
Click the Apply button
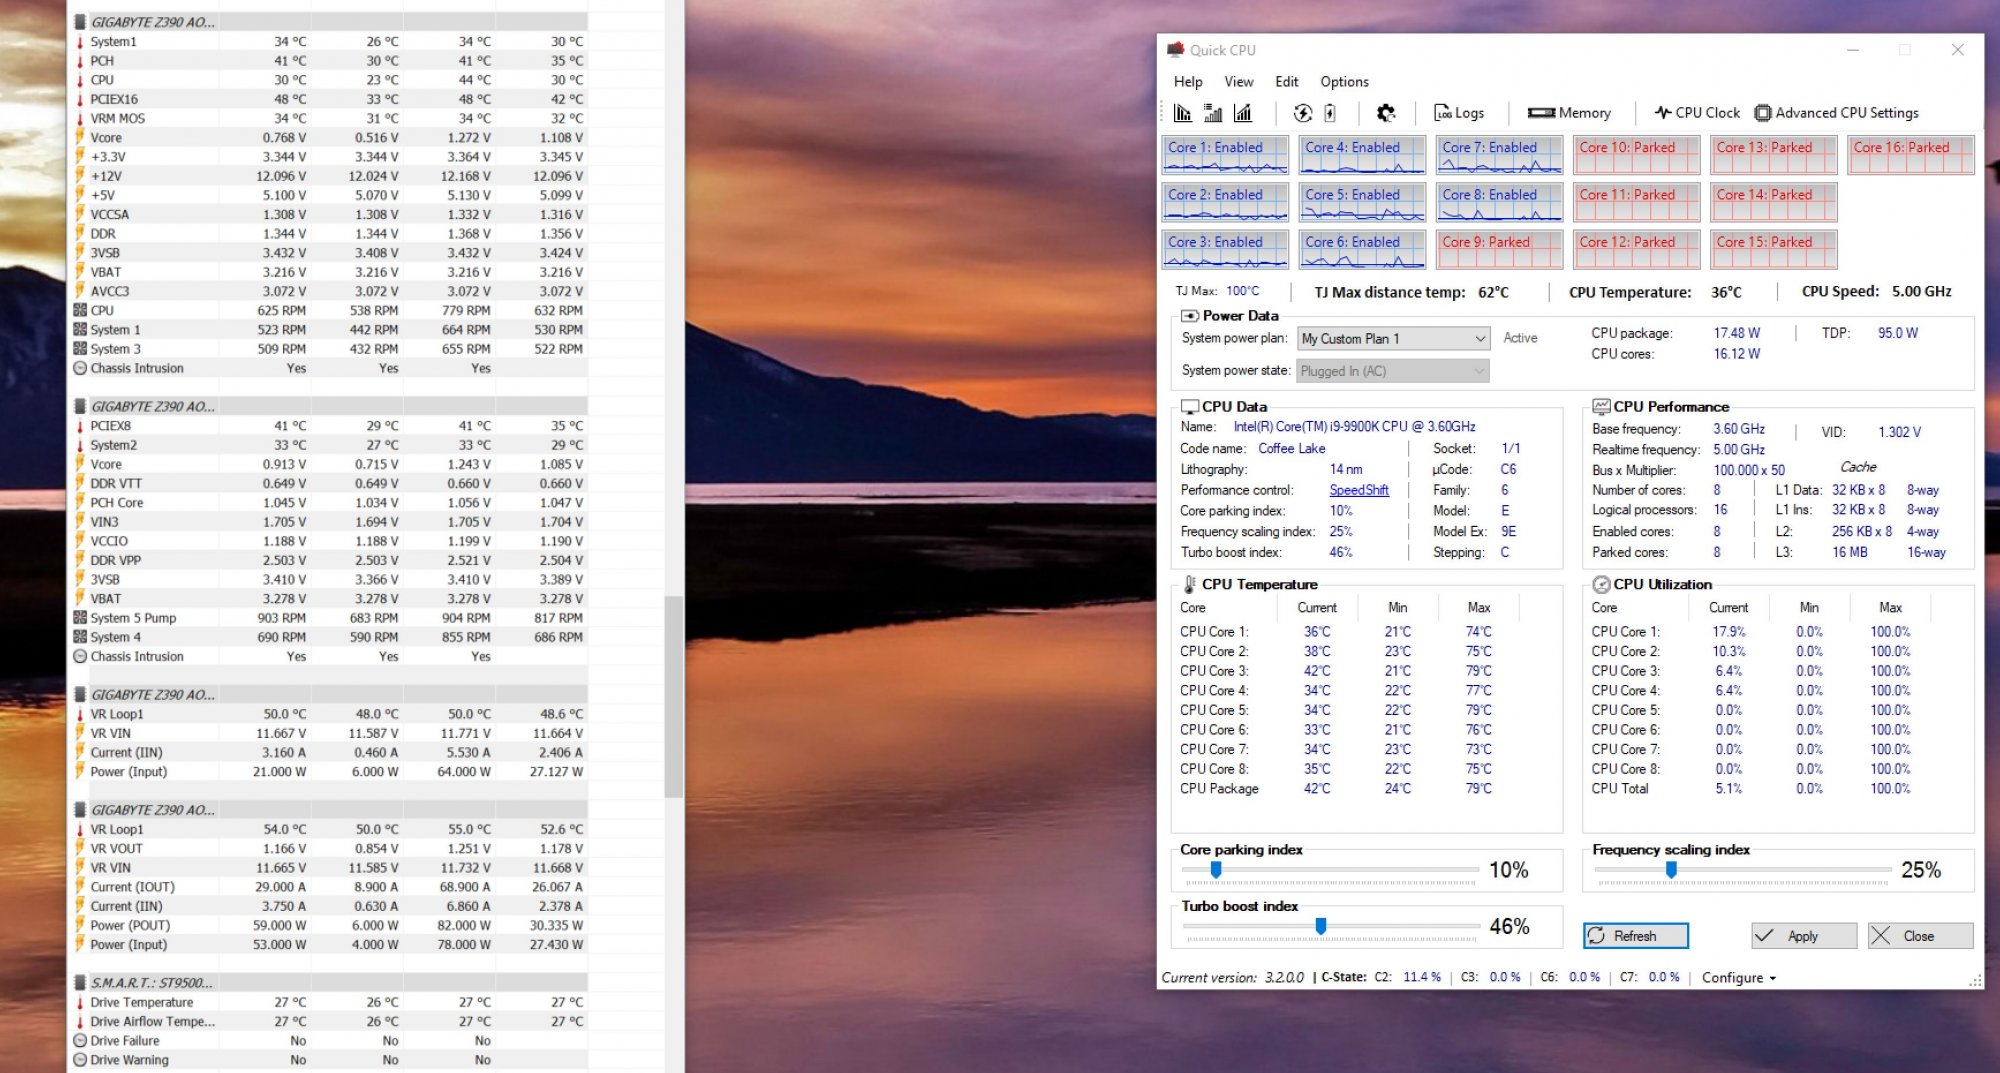1803,936
